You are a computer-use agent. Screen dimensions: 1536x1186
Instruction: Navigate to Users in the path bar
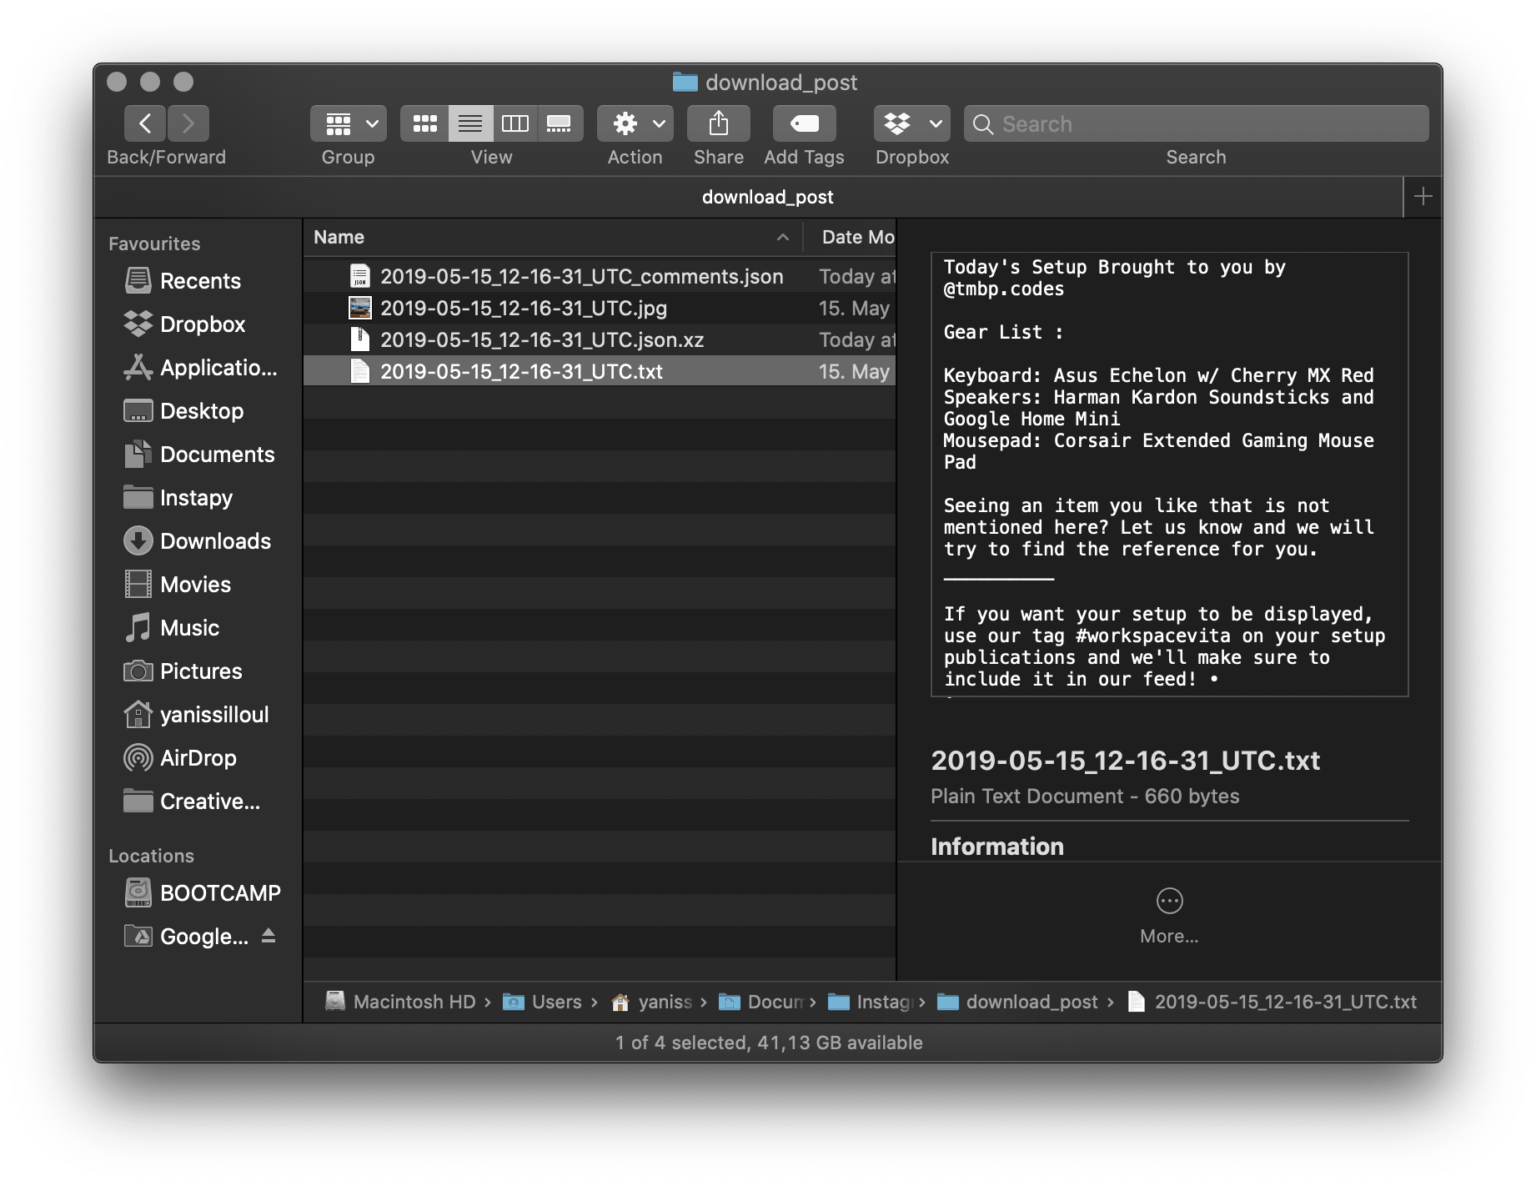tap(557, 1001)
